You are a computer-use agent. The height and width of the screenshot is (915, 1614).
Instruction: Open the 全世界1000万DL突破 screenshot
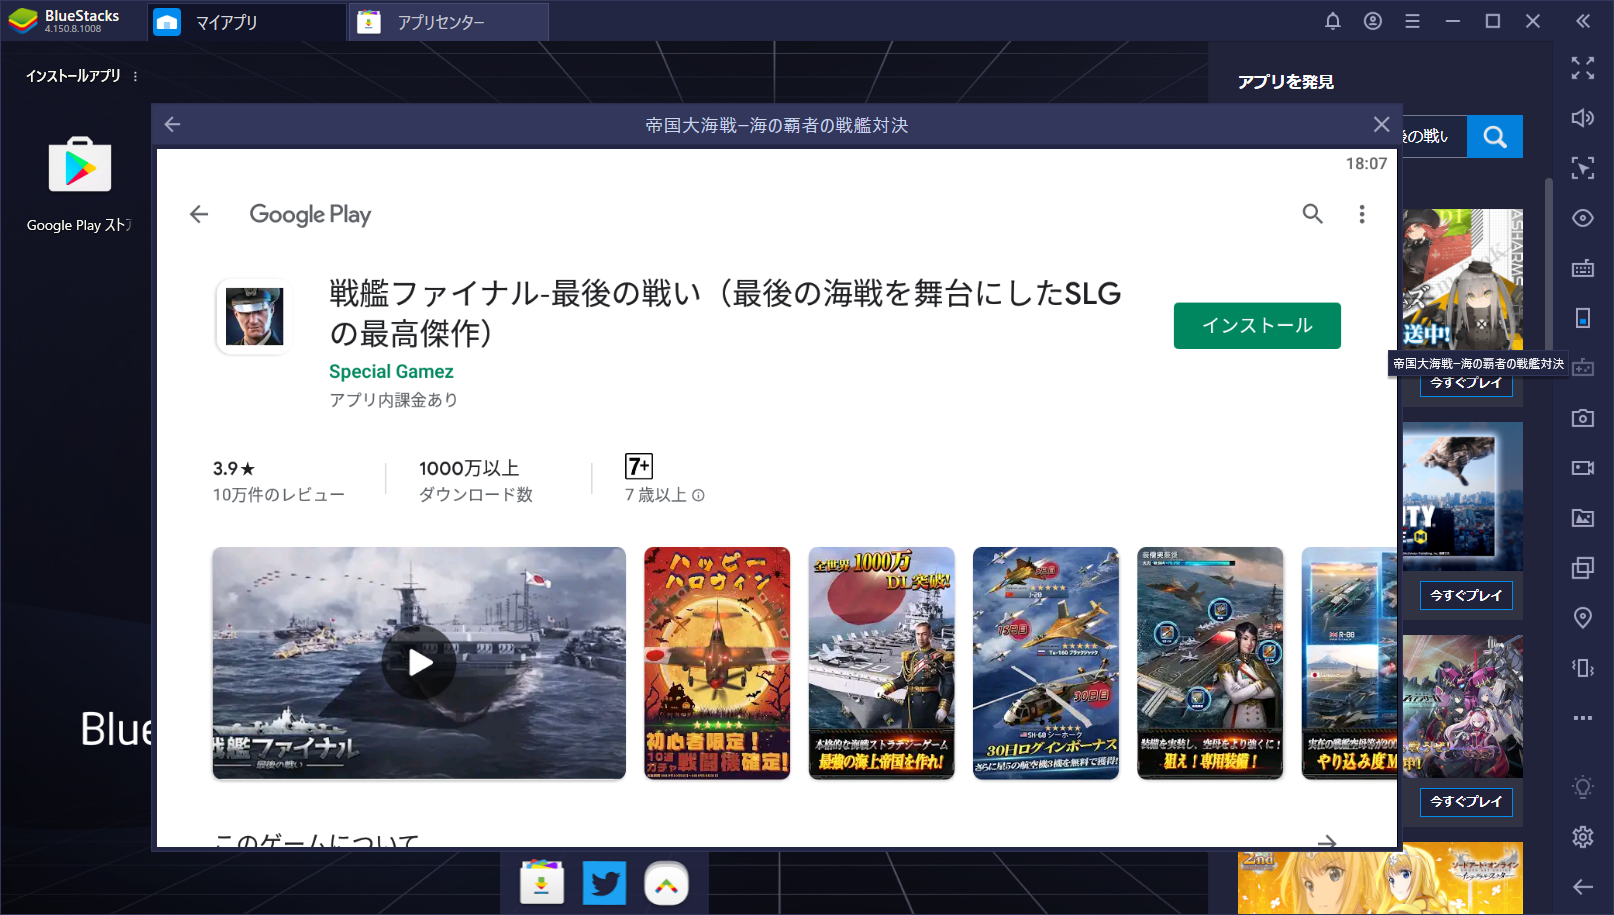click(881, 663)
